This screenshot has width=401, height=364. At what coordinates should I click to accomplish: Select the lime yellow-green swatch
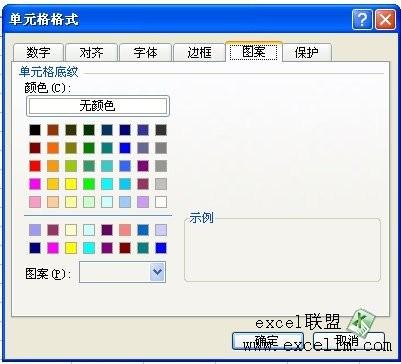[71, 166]
